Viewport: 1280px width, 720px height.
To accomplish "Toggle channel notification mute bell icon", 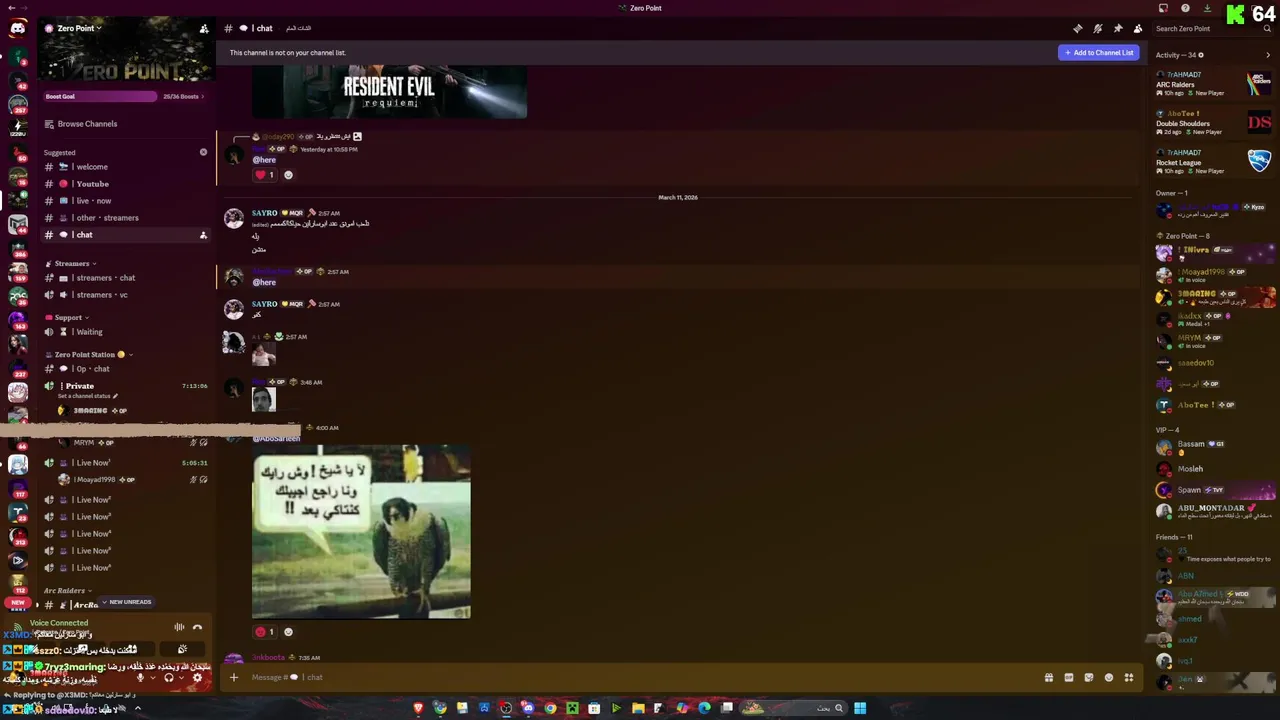I will tap(1097, 28).
